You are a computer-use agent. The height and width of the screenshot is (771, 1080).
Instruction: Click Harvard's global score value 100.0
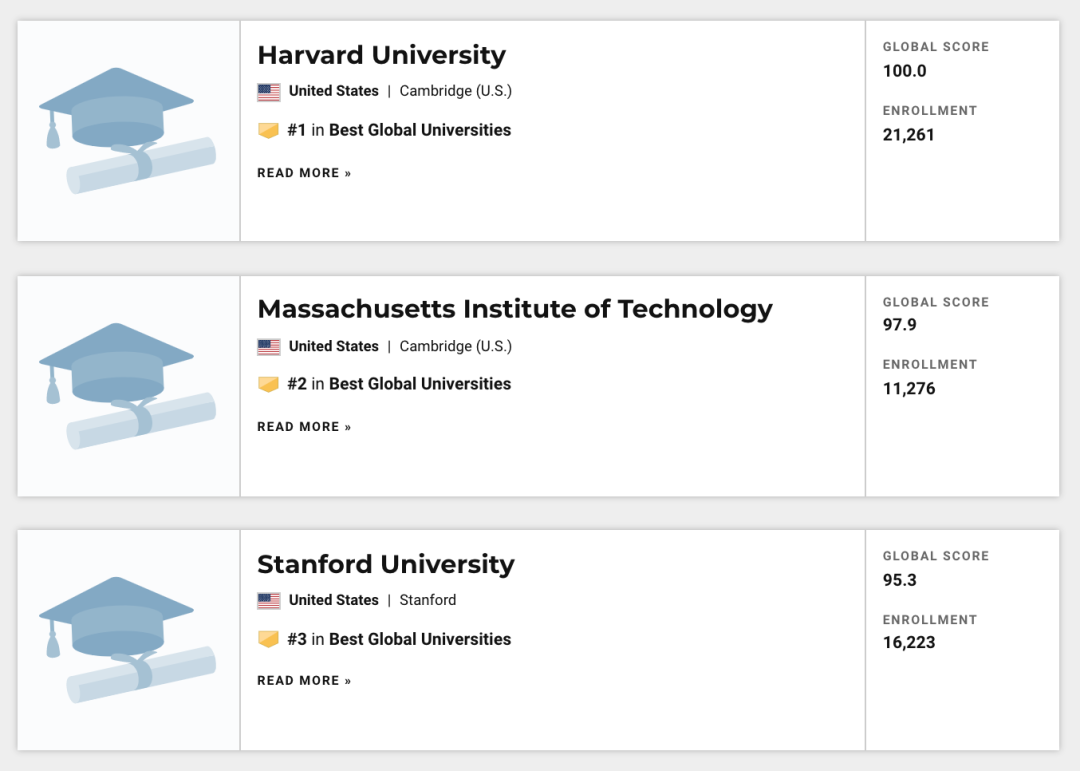[905, 71]
